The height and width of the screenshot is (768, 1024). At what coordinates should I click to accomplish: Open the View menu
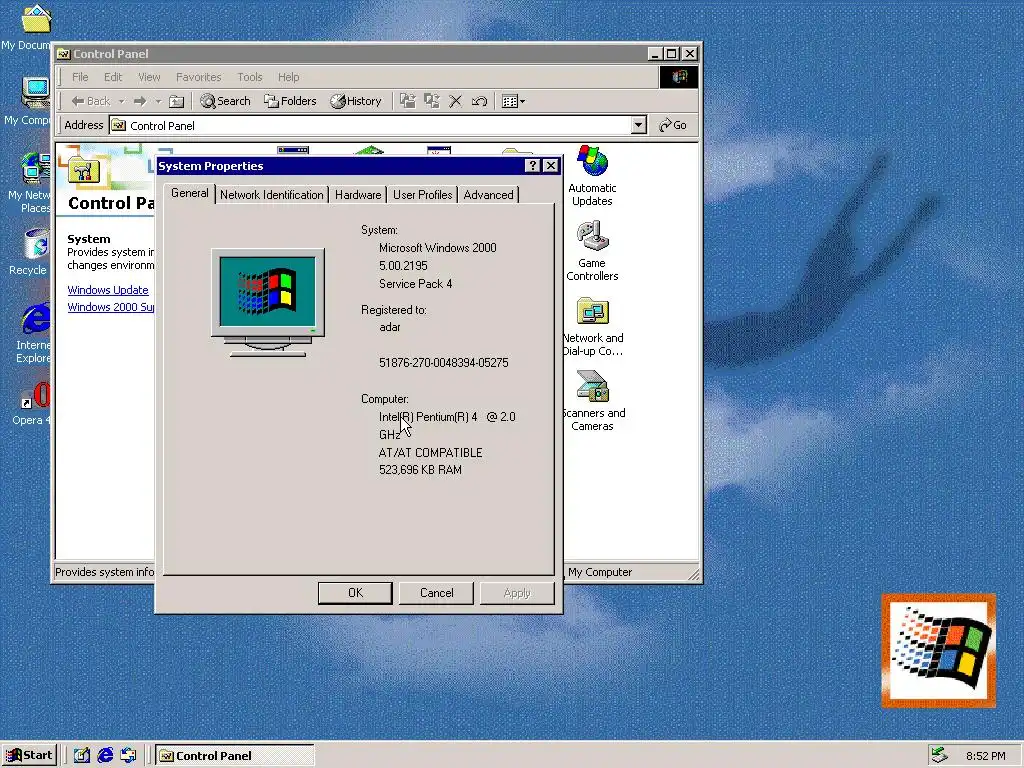pos(149,77)
